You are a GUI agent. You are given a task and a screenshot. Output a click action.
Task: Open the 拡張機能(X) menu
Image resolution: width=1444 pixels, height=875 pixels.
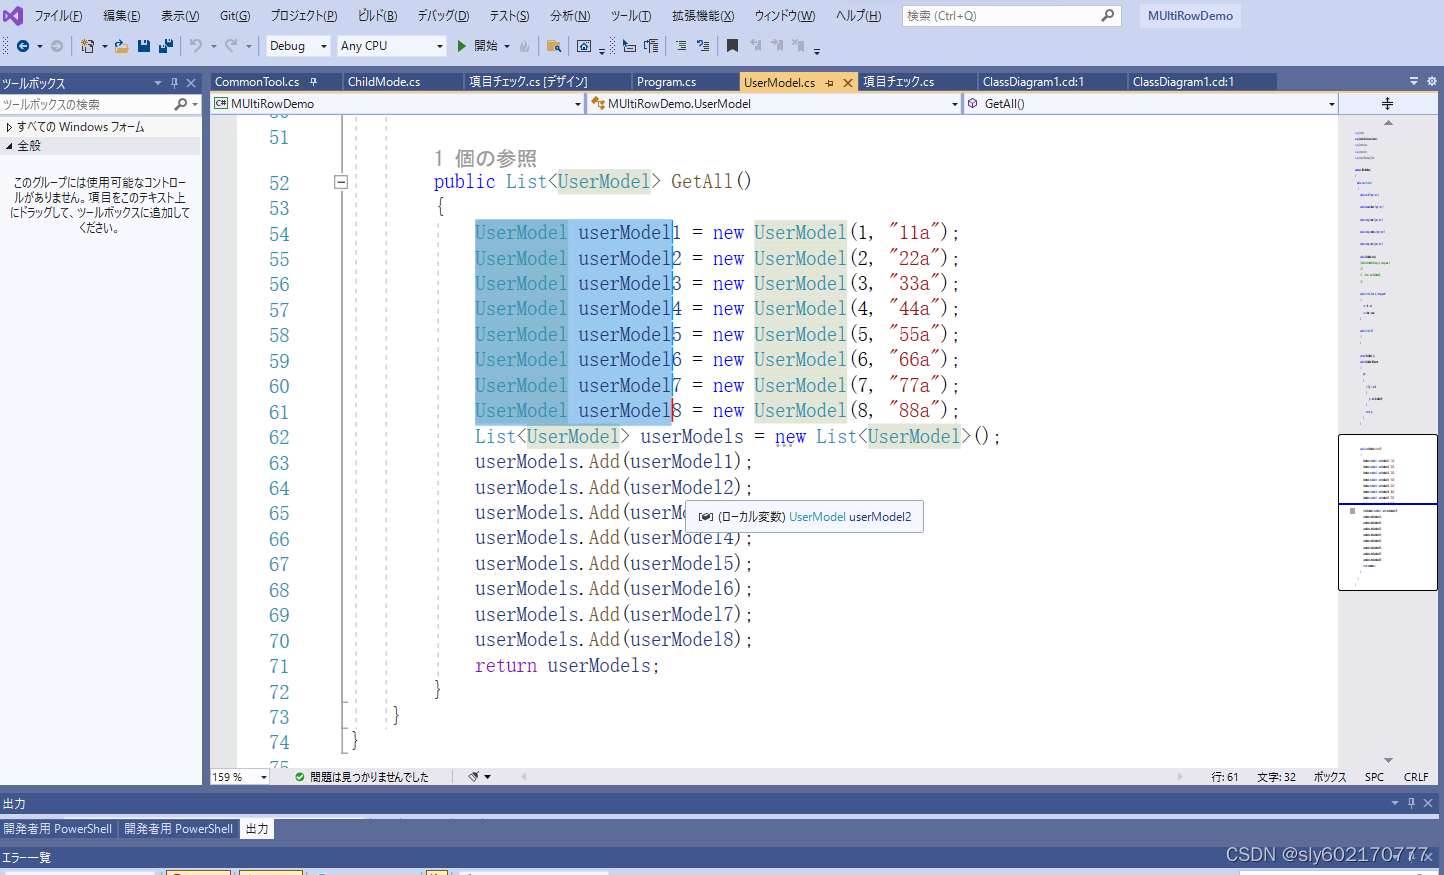(x=703, y=16)
